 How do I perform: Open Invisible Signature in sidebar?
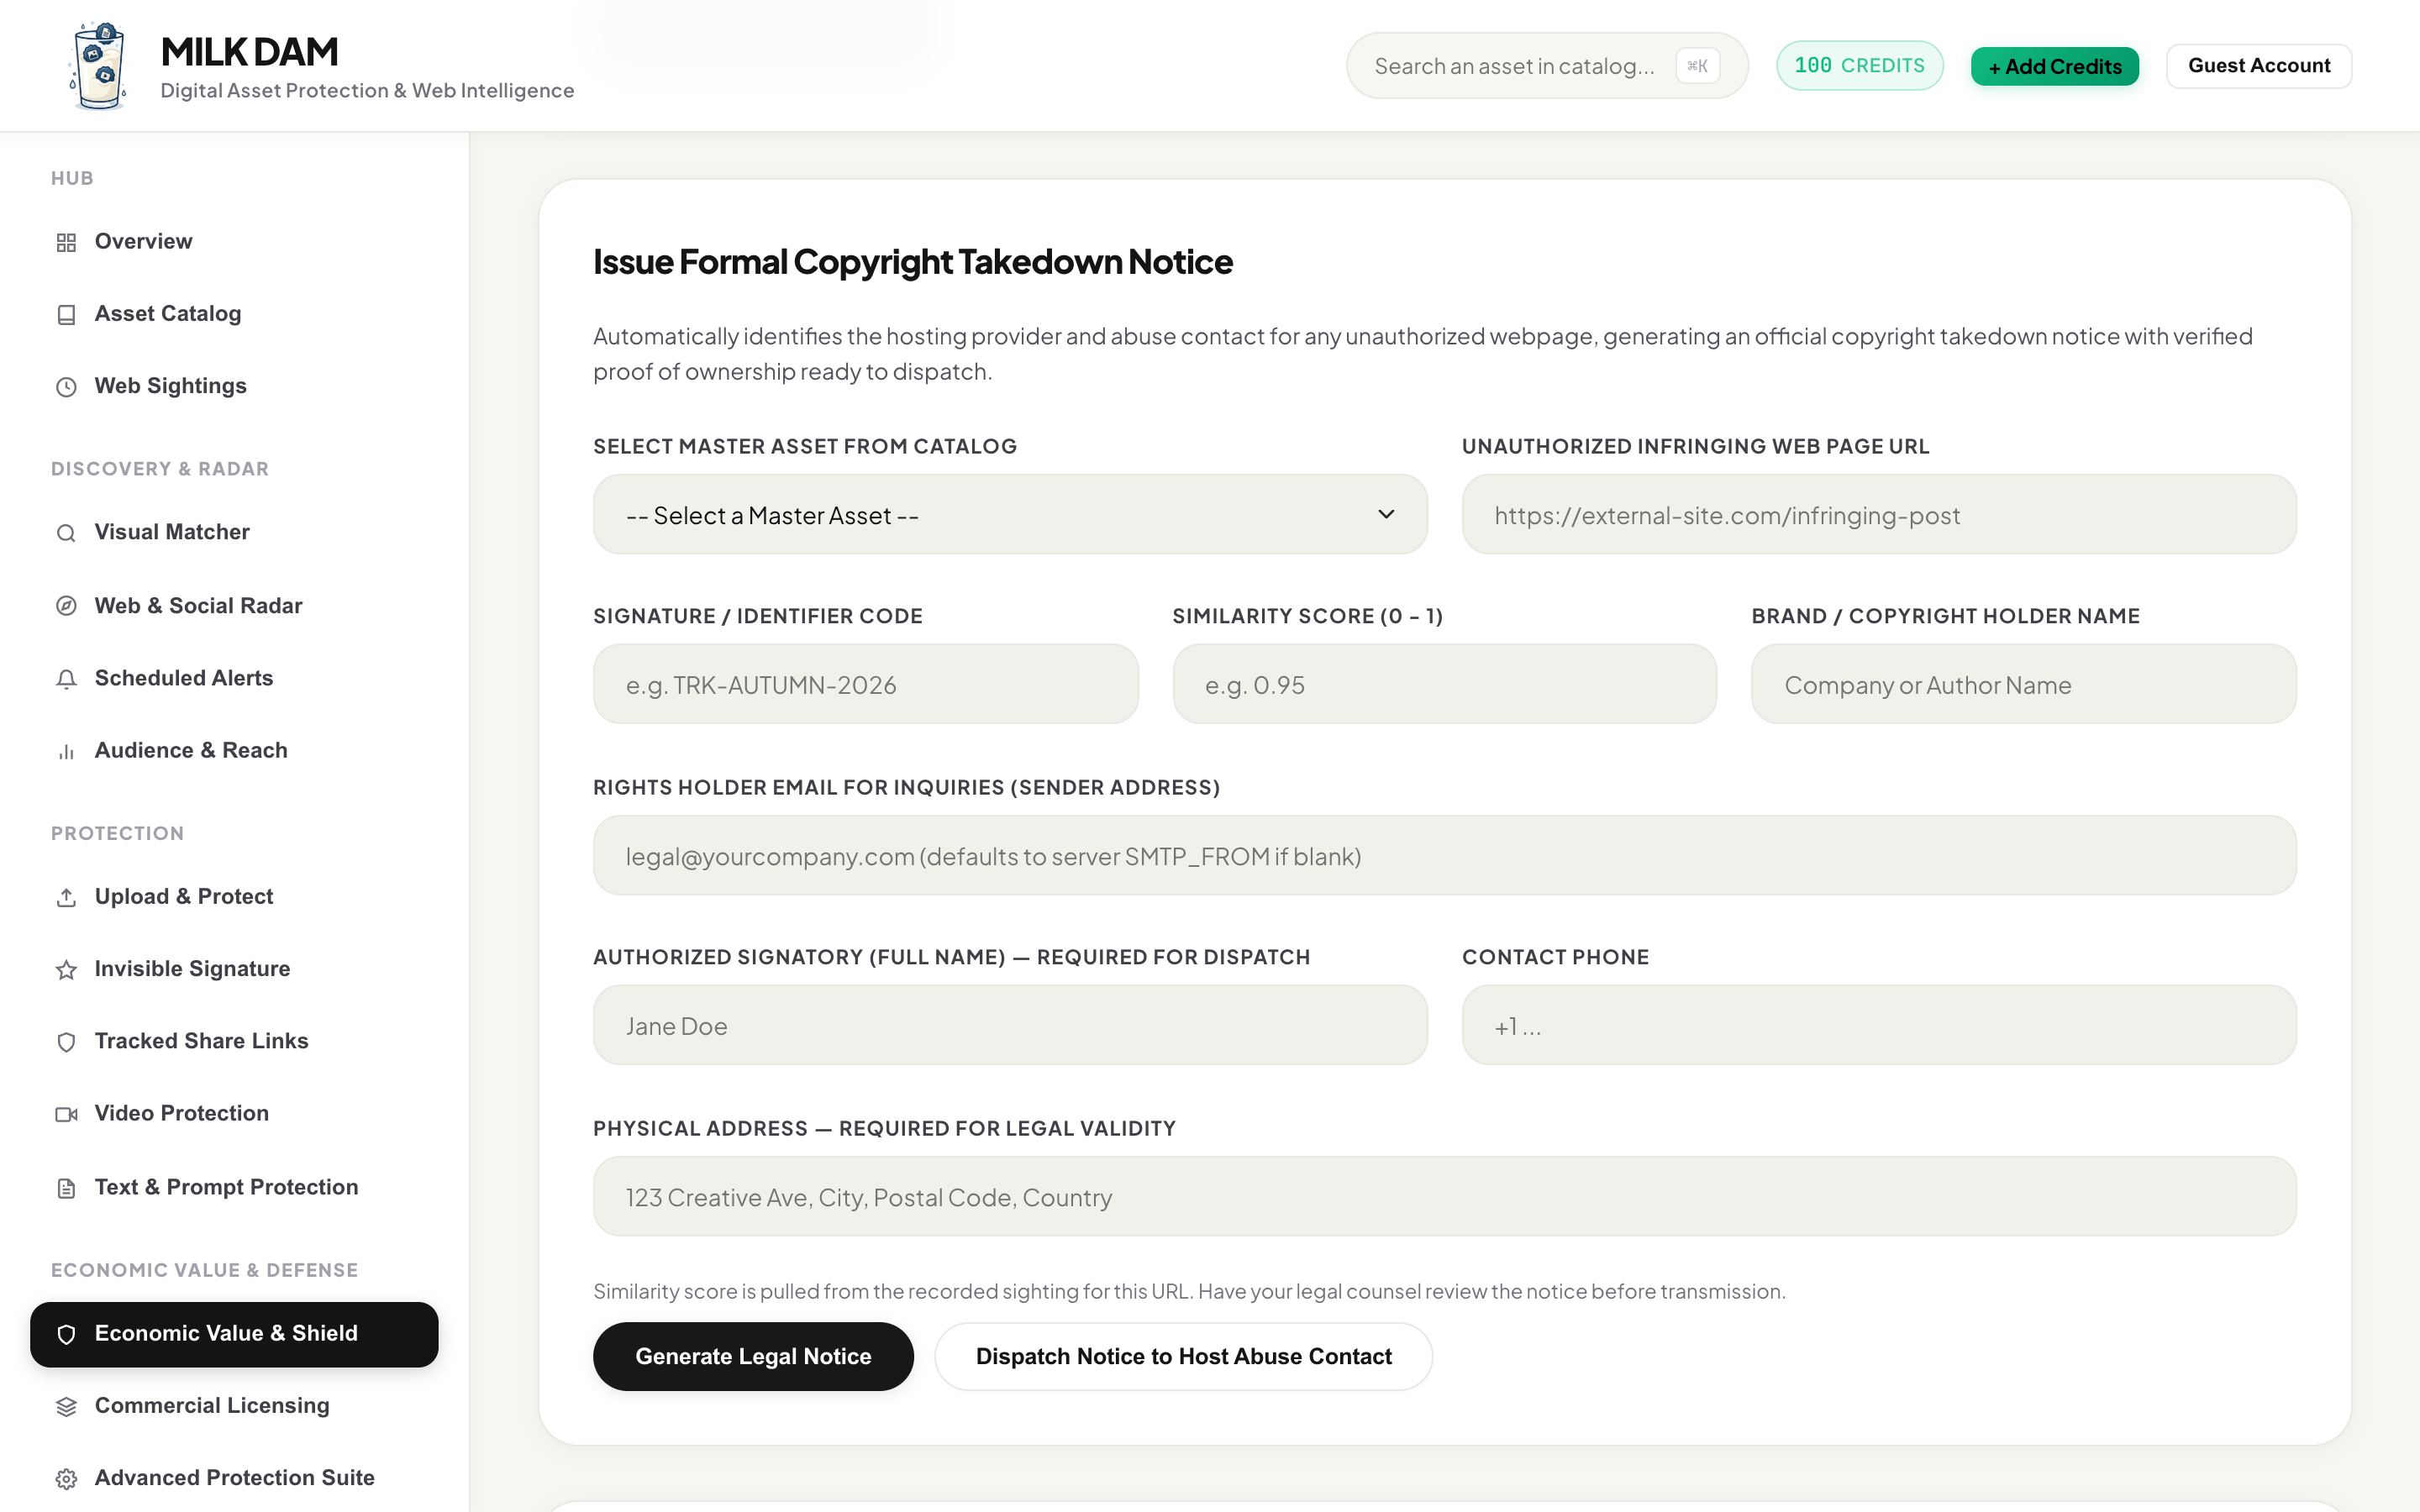pos(234,969)
